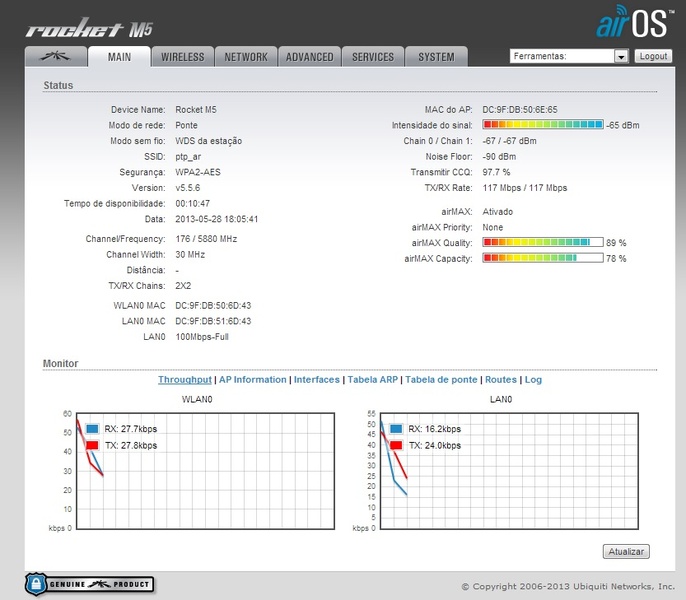The height and width of the screenshot is (600, 686).
Task: Click the Device Name value Rocket M5
Action: [x=196, y=109]
